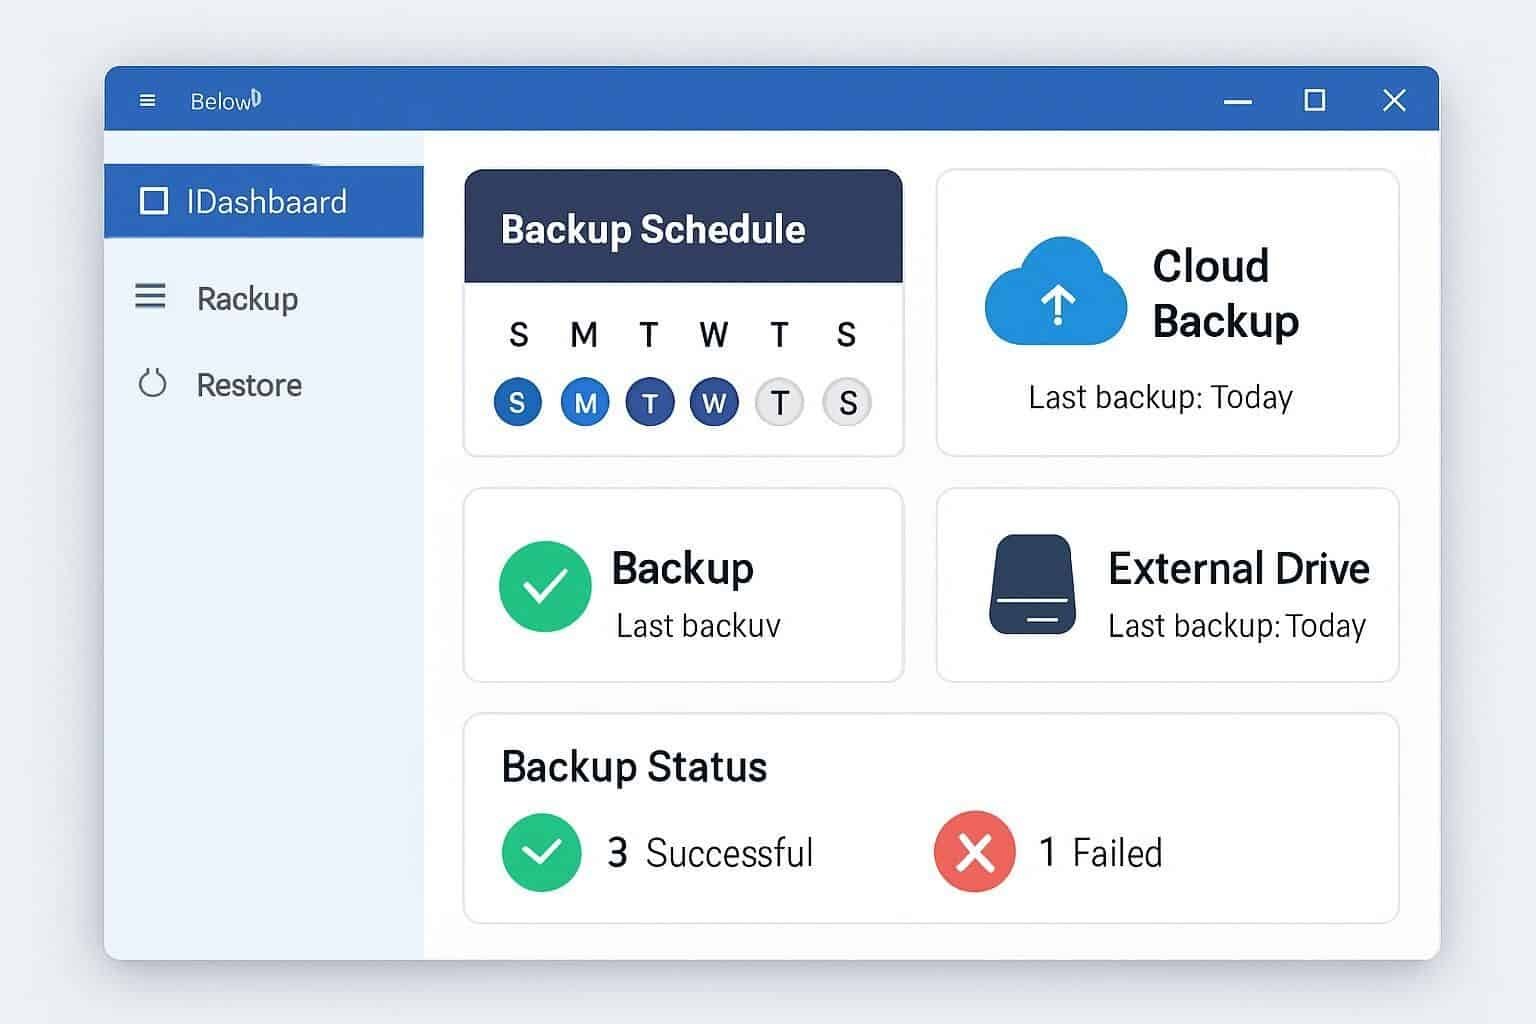The height and width of the screenshot is (1024, 1536).
Task: Toggle the Sunday schedule day circle
Action: [x=517, y=402]
